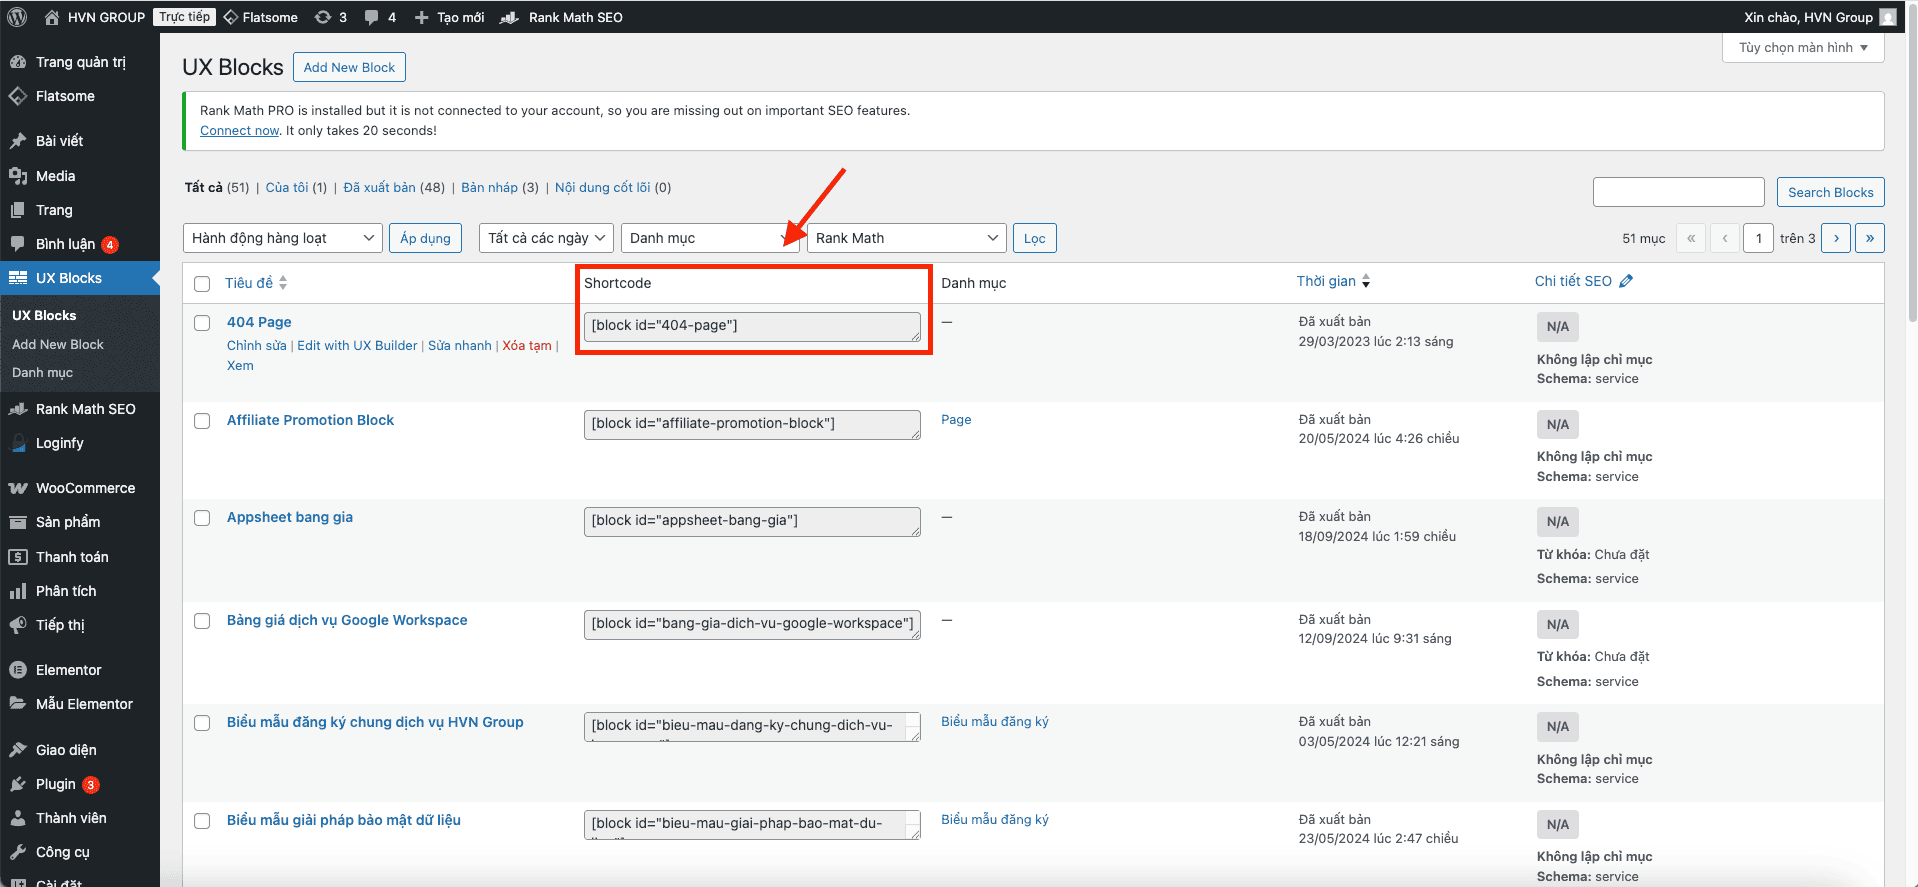Click the search blocks text field
Screen dimensions: 1918x887
click(x=1678, y=192)
